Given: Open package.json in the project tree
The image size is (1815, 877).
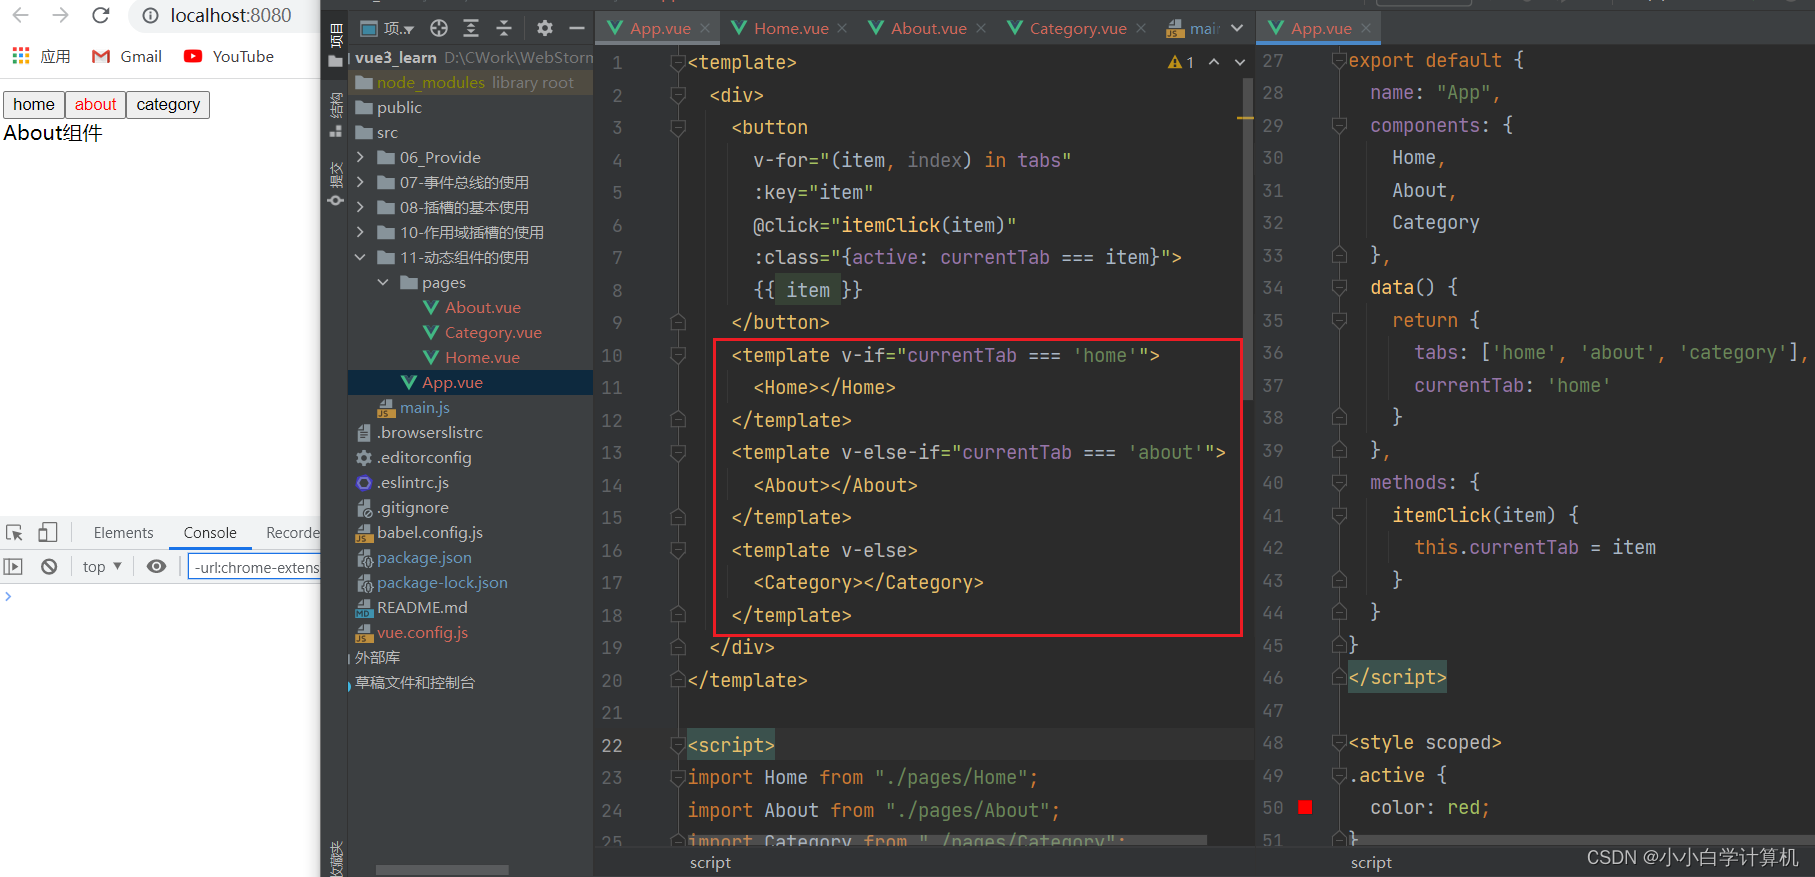Looking at the screenshot, I should pyautogui.click(x=424, y=557).
